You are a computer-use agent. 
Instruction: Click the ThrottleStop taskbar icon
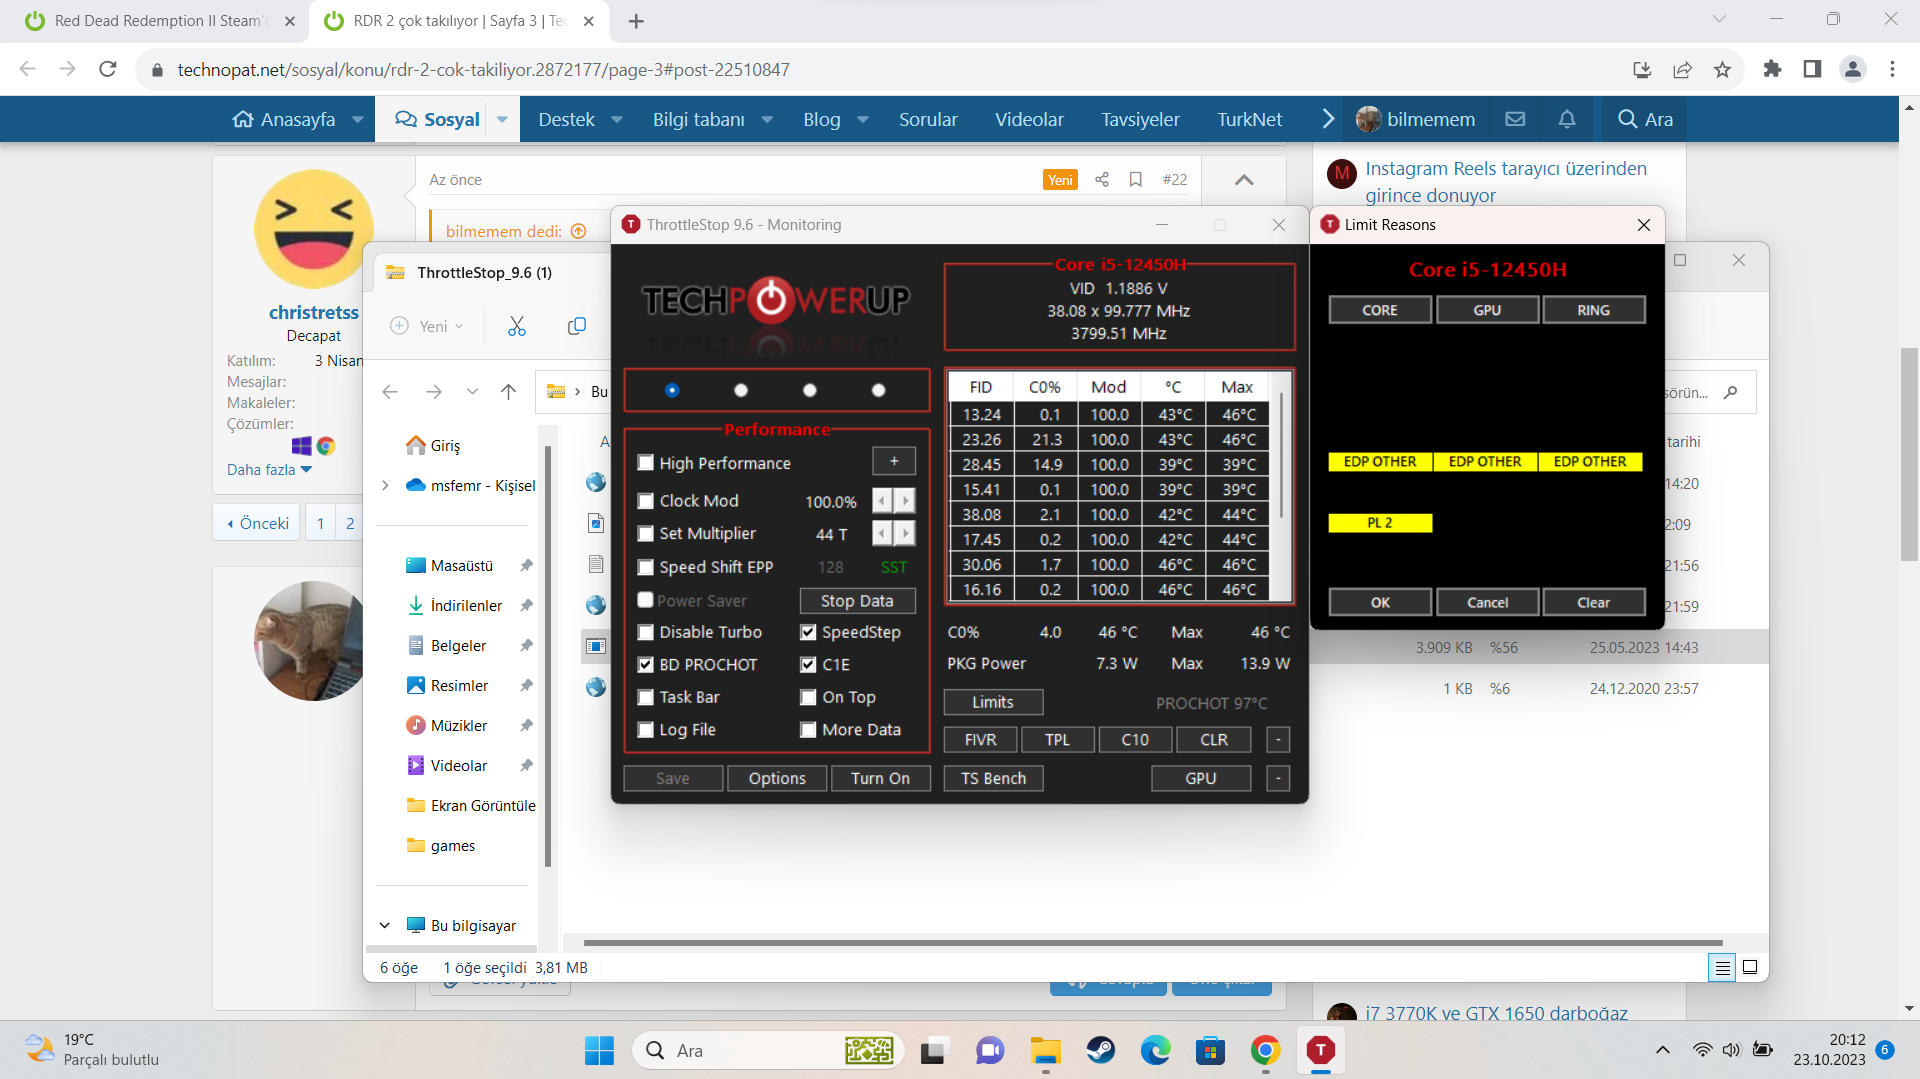coord(1320,1050)
